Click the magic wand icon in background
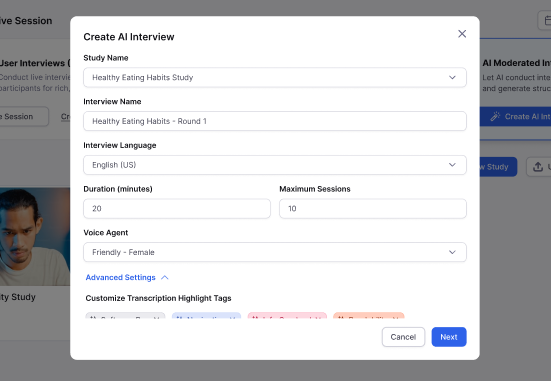551x381 pixels. [495, 116]
